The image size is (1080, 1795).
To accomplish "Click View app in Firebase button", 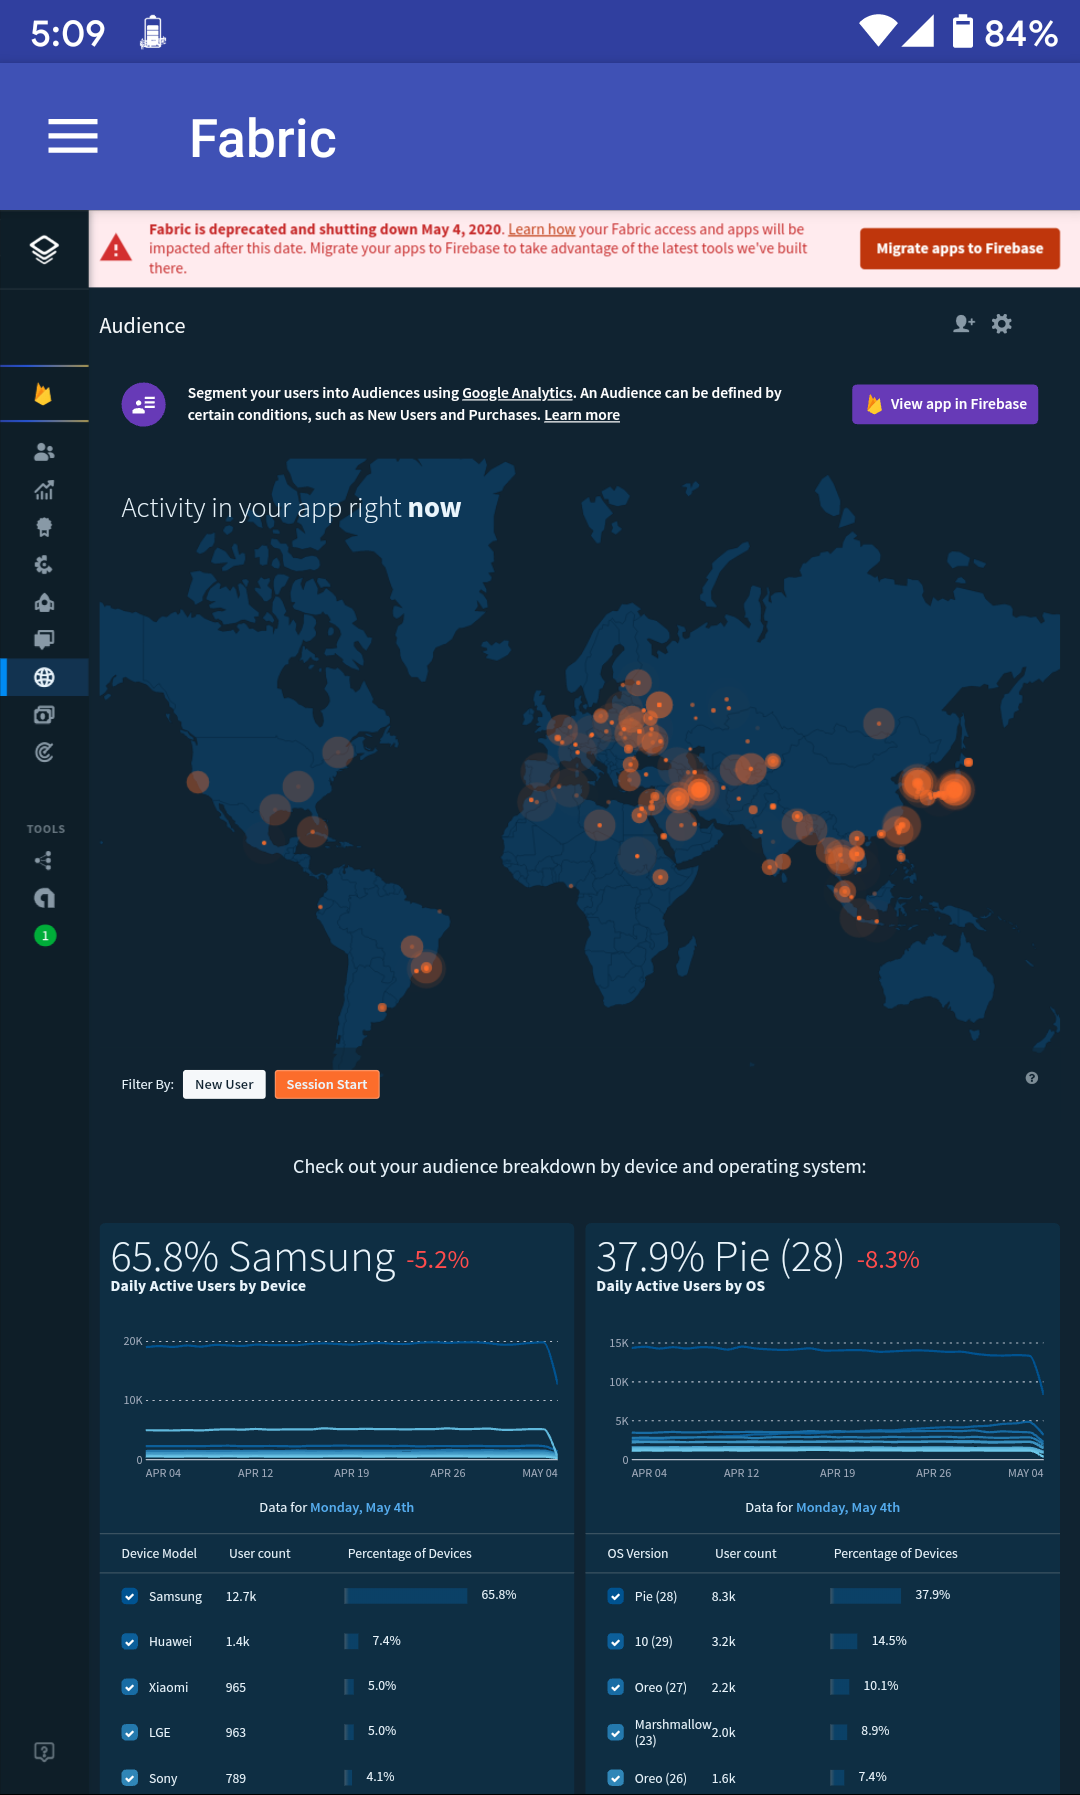I will 945,404.
